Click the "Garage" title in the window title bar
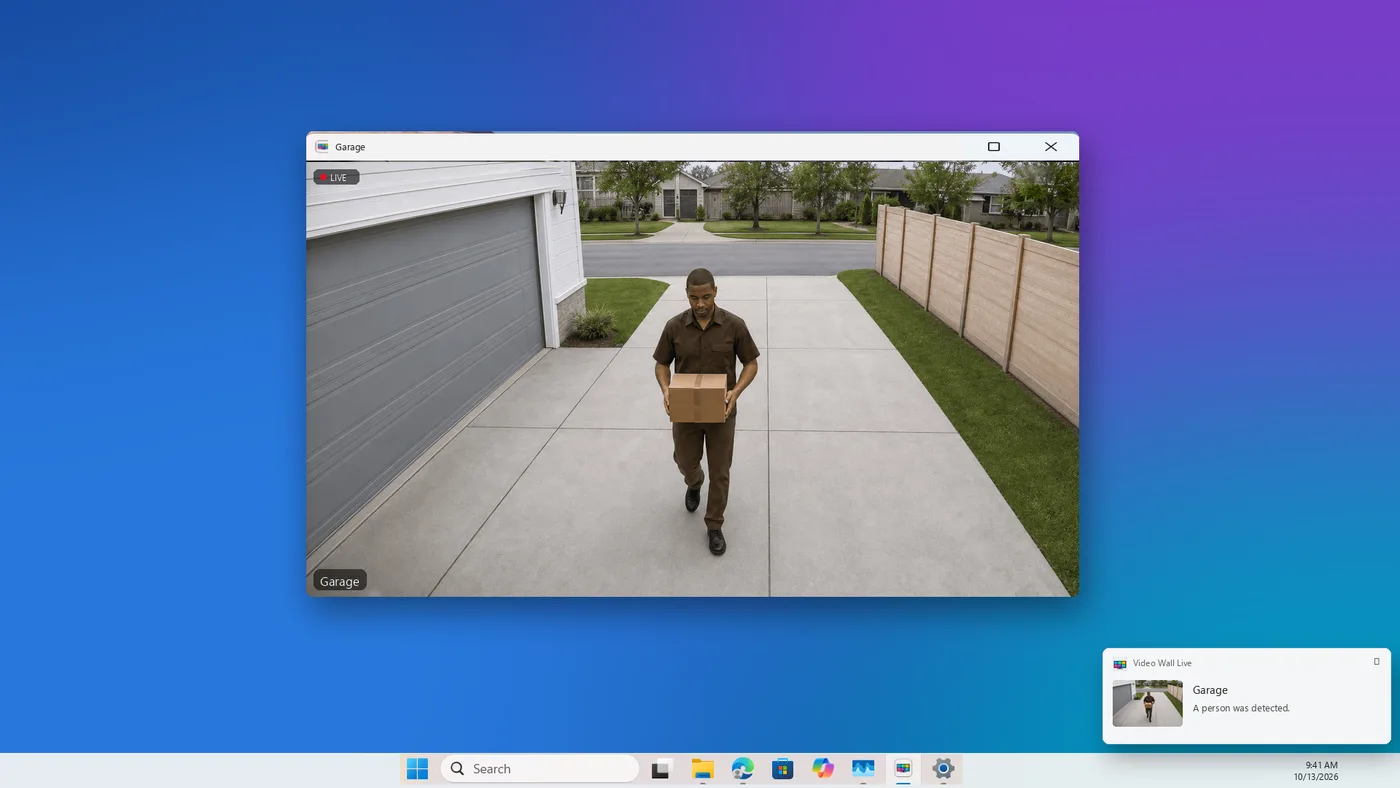 pyautogui.click(x=350, y=147)
